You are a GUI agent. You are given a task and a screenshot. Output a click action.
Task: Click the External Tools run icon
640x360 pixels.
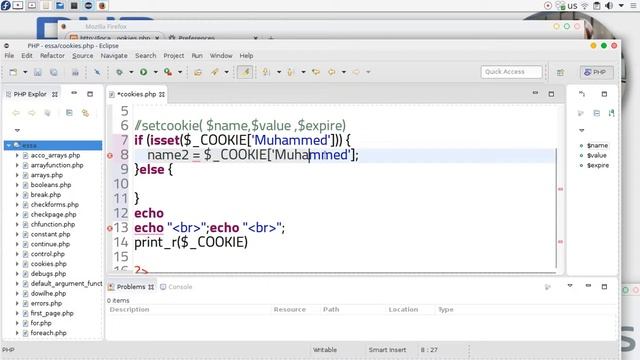[x=168, y=72]
